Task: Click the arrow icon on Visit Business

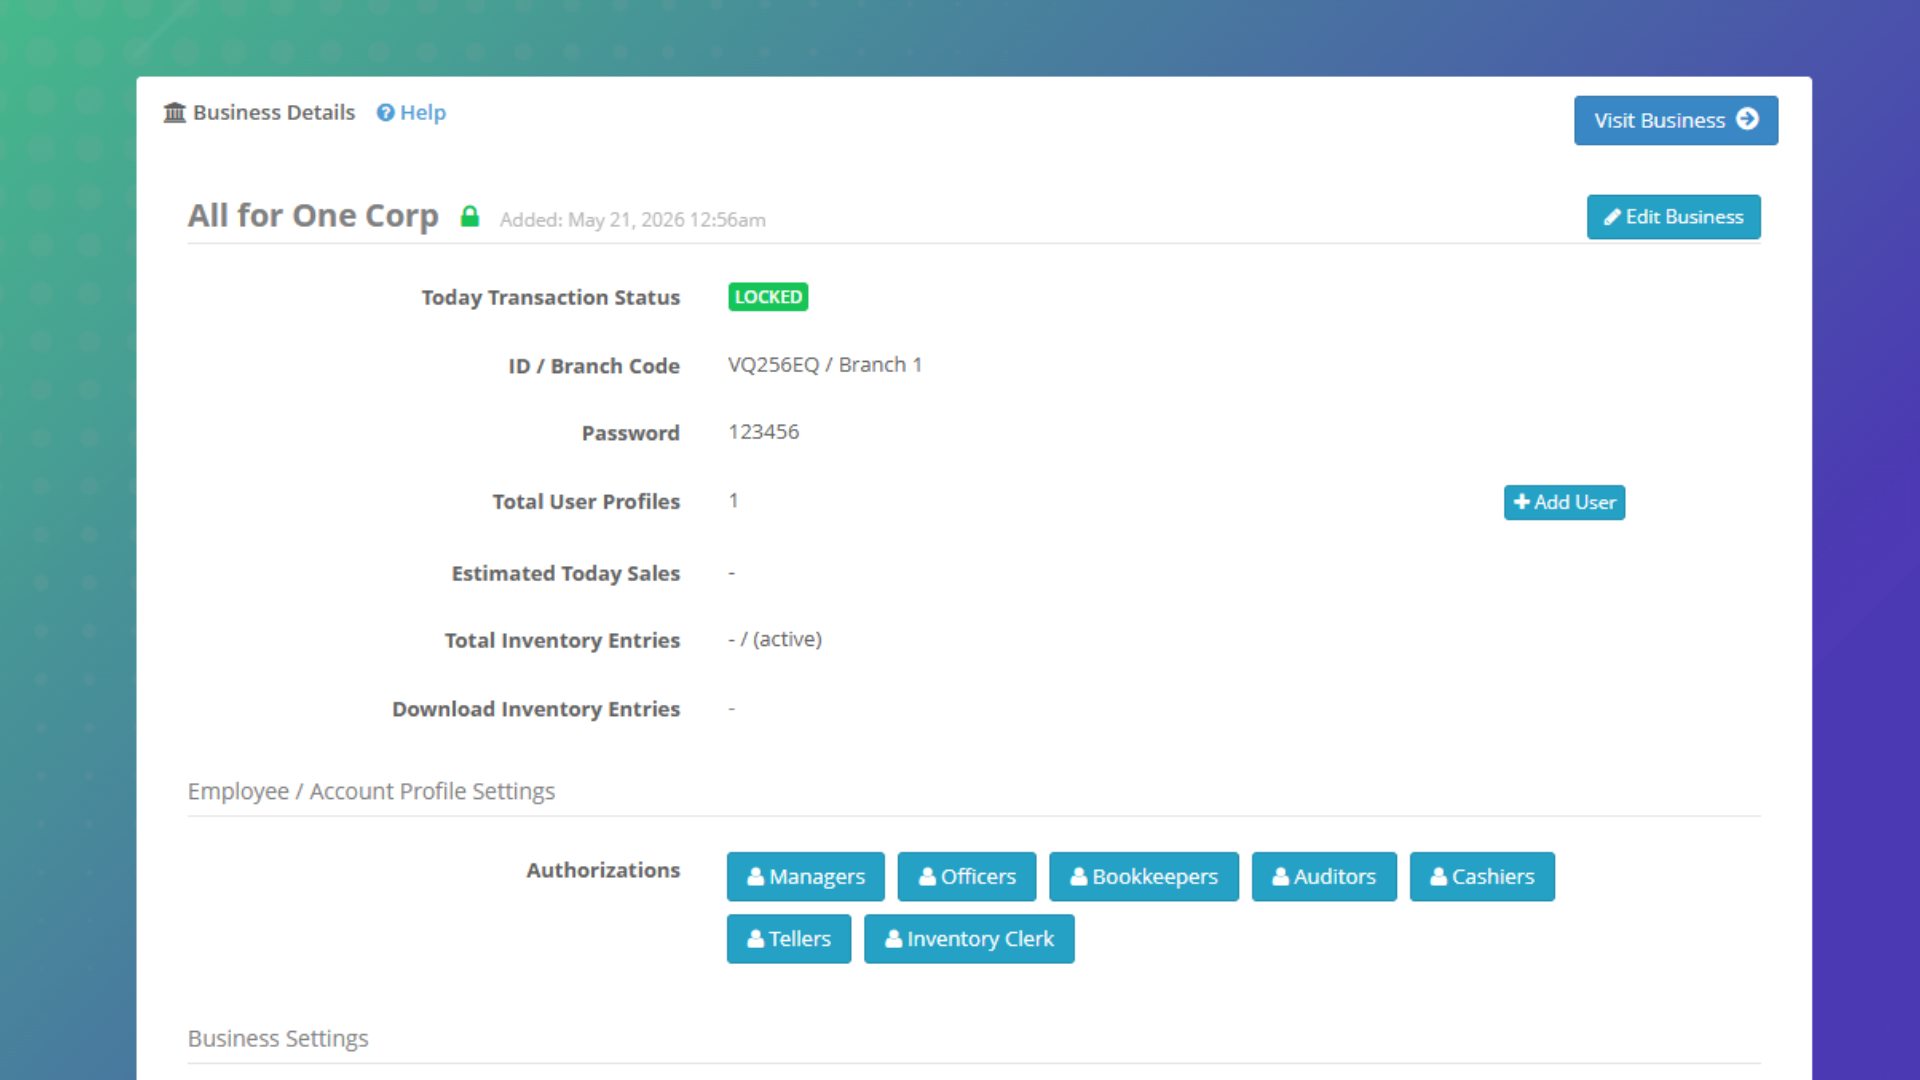Action: pyautogui.click(x=1747, y=119)
